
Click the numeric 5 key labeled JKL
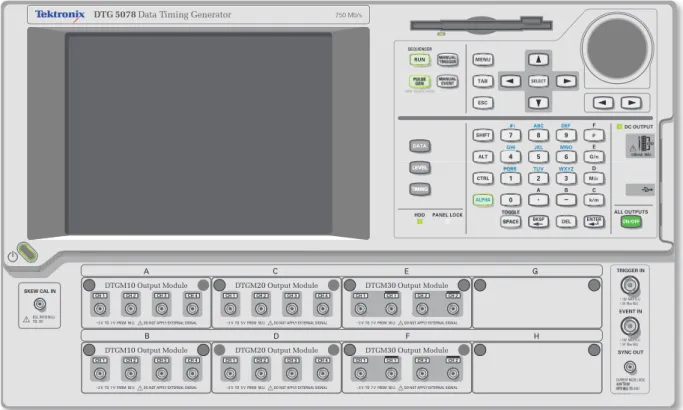[538, 157]
